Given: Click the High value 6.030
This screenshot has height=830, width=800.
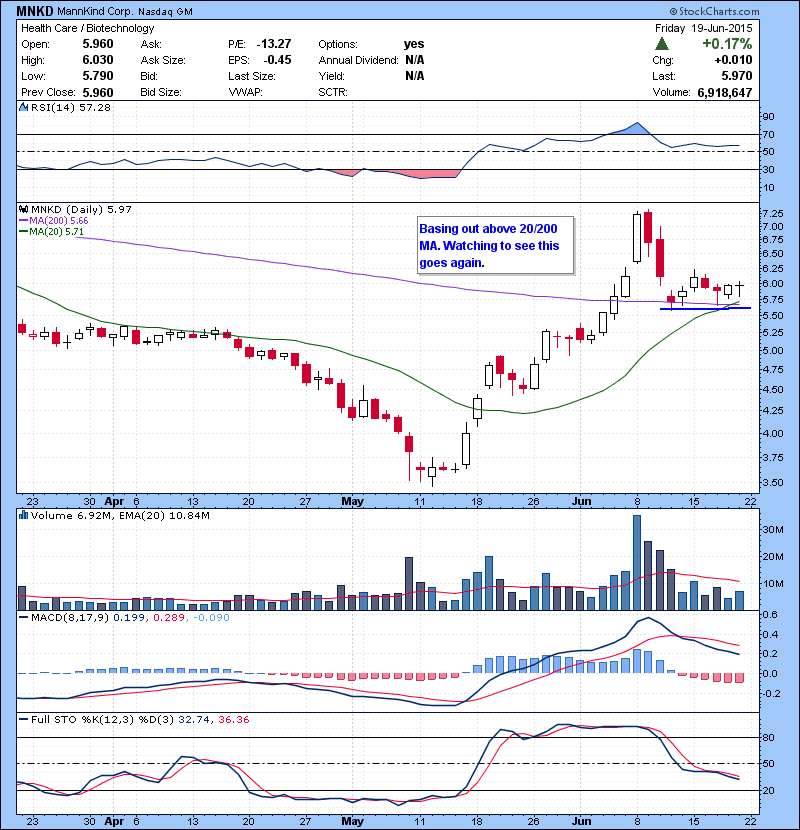Looking at the screenshot, I should pos(98,60).
